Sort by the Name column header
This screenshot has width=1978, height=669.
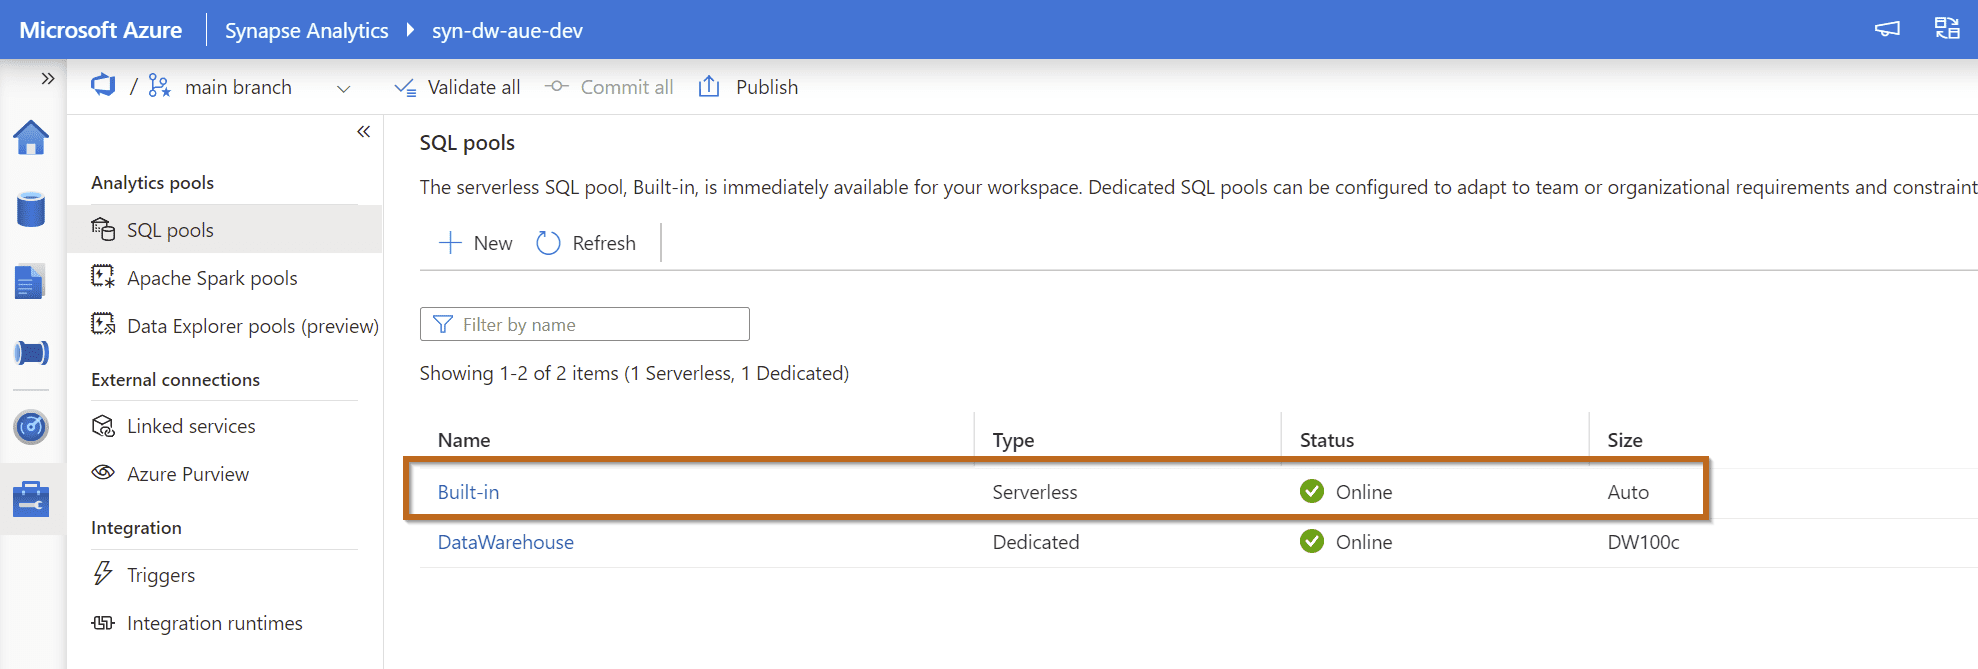click(x=464, y=440)
